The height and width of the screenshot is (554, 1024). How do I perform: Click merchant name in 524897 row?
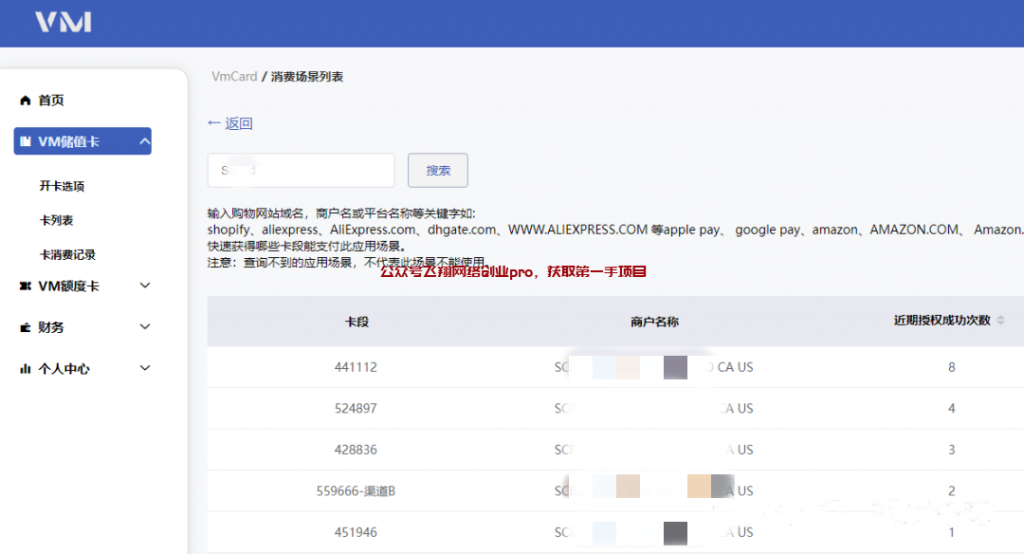pos(654,408)
